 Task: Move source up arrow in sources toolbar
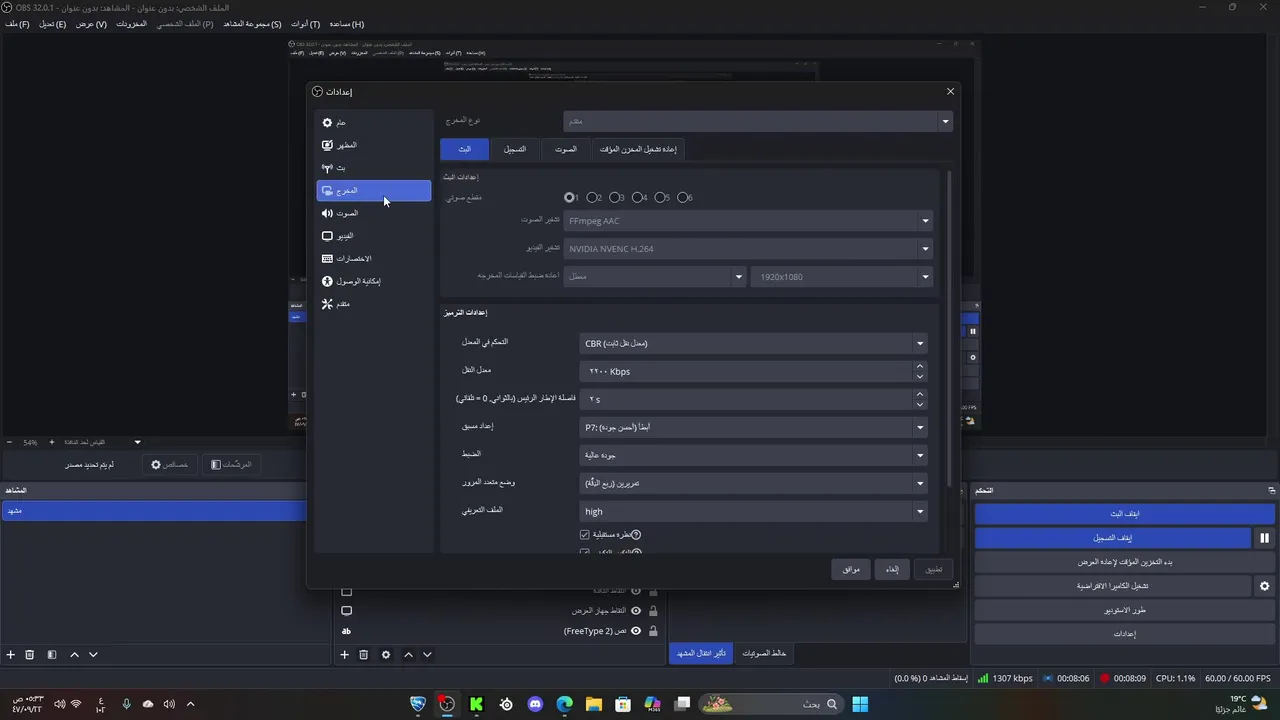[408, 655]
